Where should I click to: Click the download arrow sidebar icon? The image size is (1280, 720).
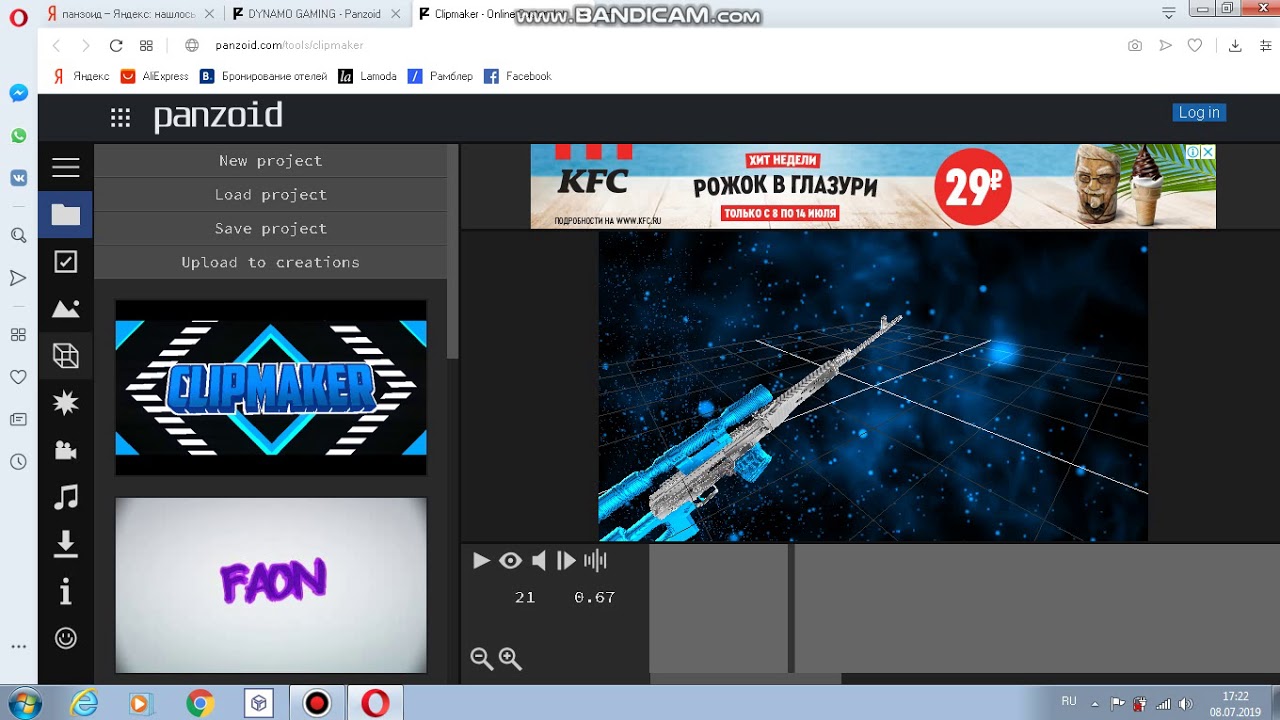[x=66, y=544]
